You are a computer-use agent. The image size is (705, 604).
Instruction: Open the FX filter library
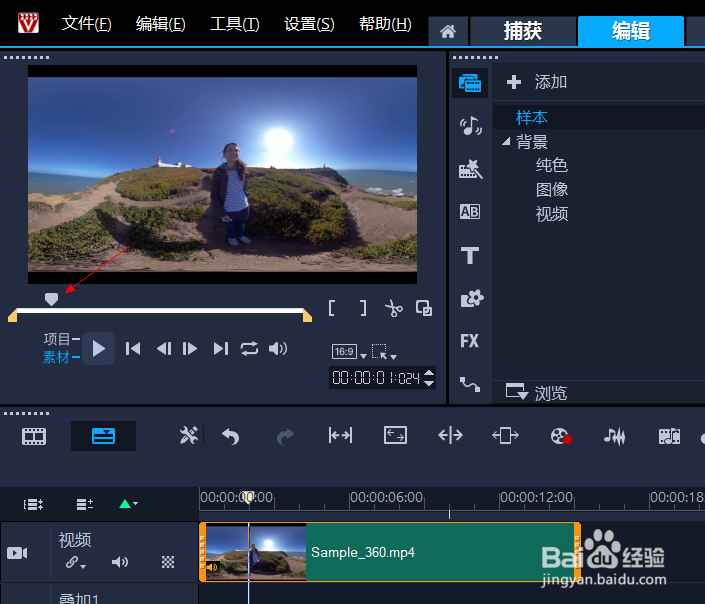[x=470, y=340]
